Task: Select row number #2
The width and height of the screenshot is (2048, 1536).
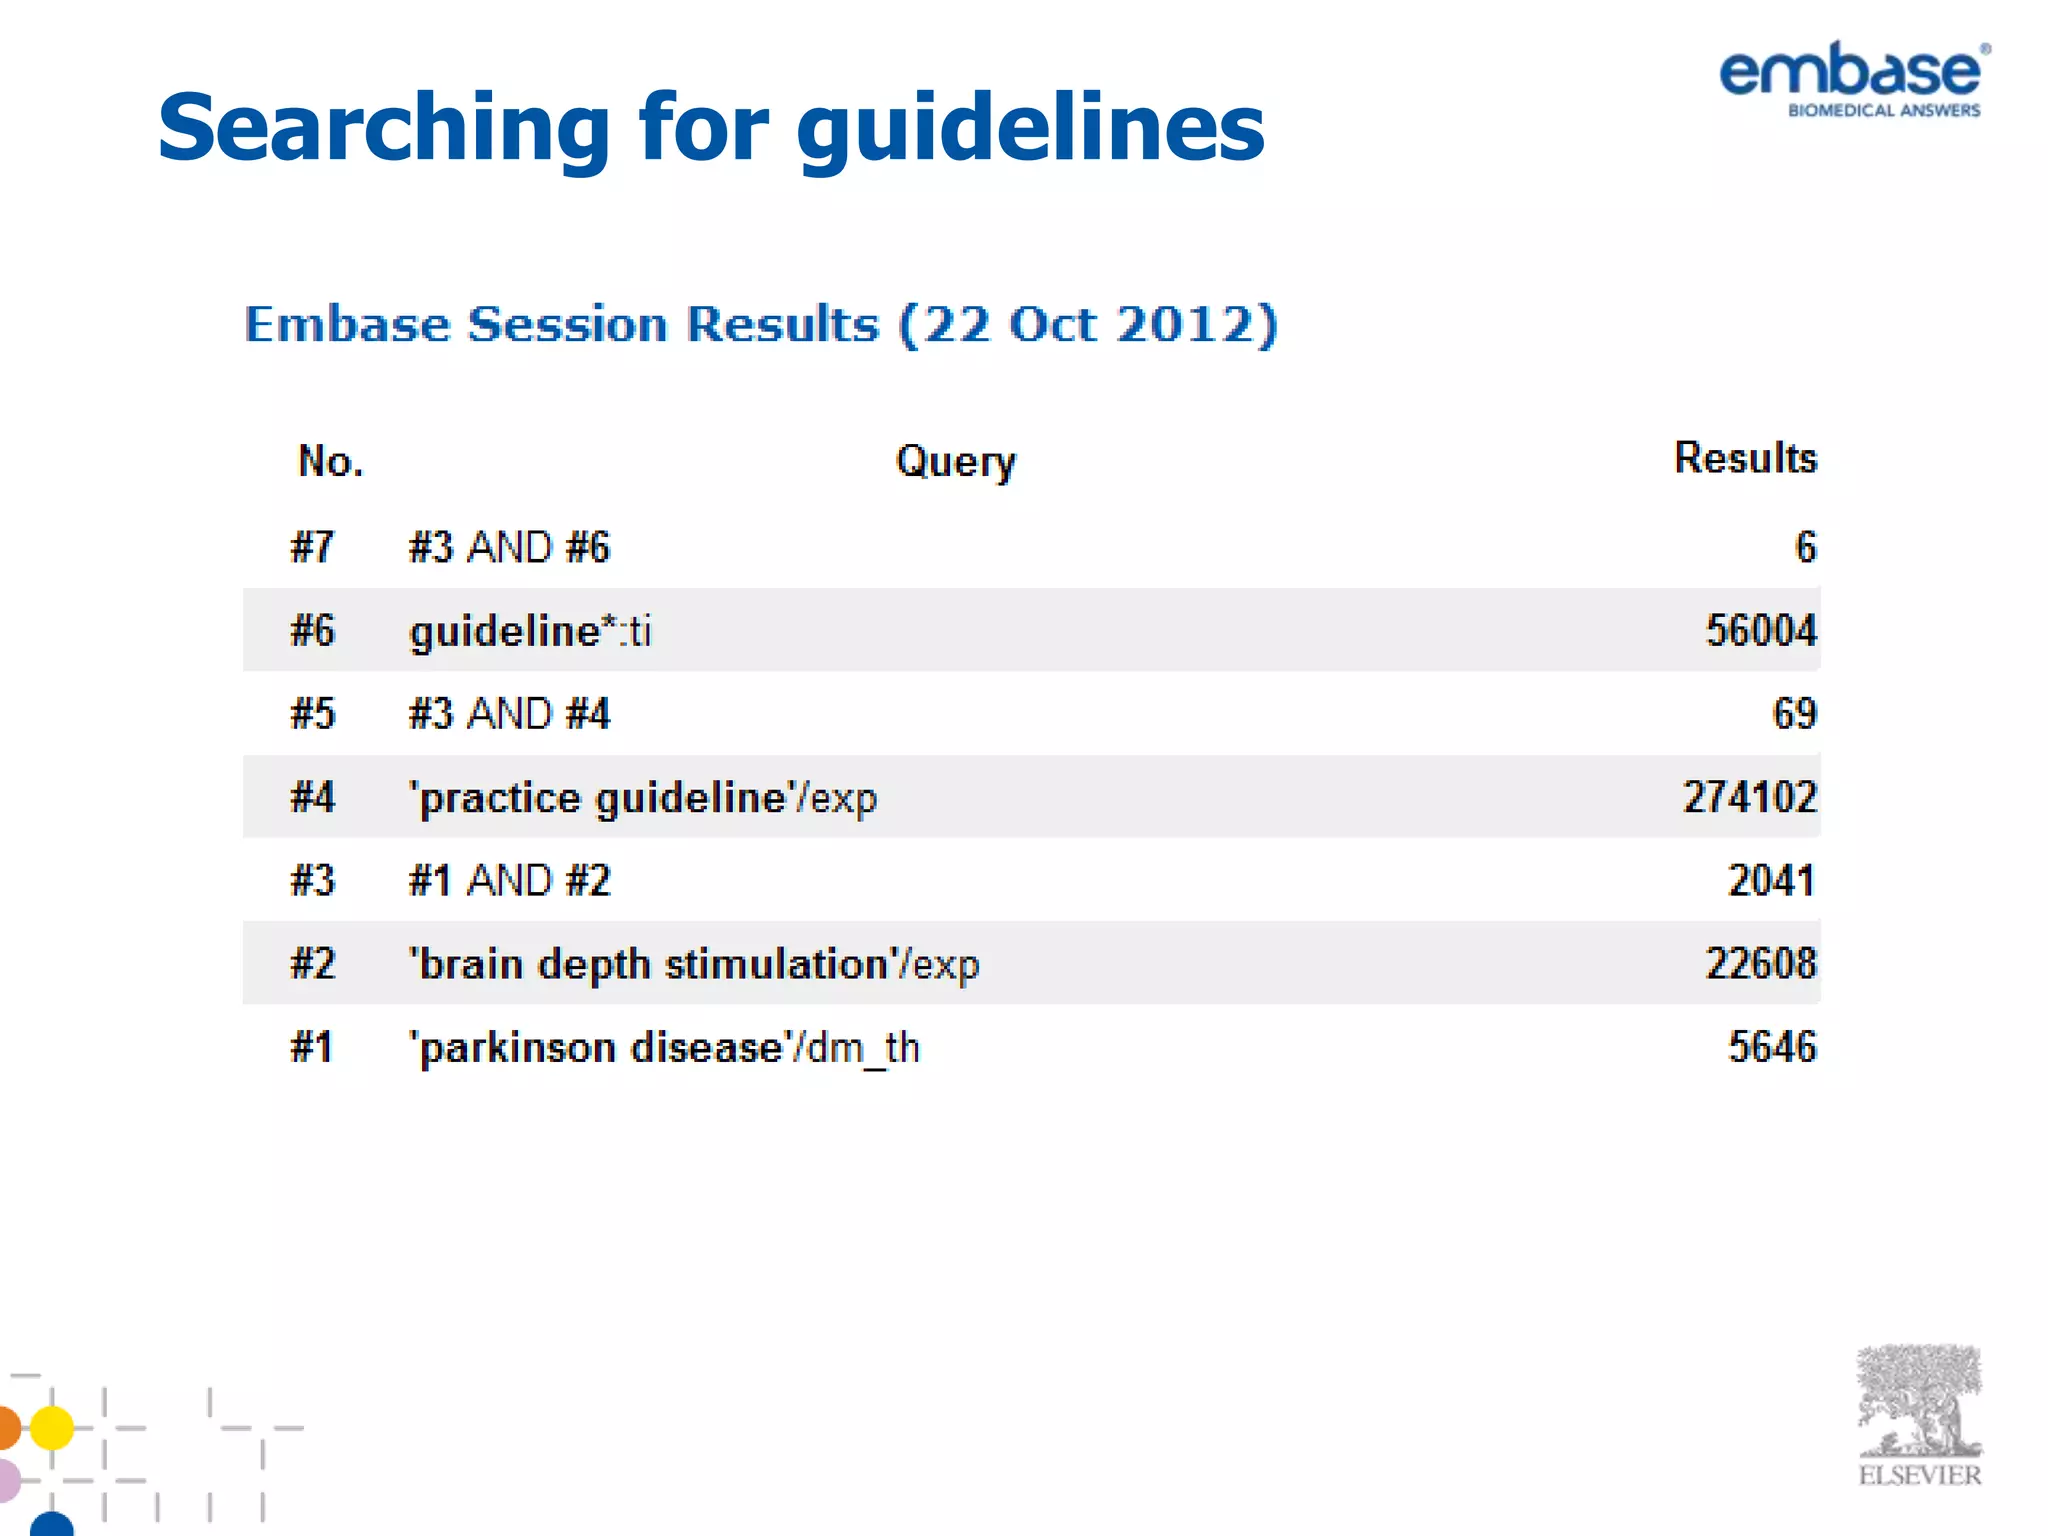Action: coord(312,963)
